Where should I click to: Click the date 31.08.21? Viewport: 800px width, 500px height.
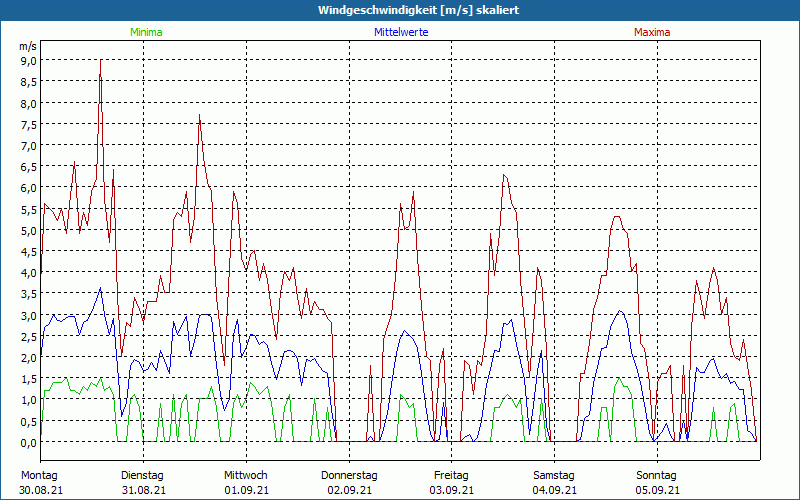click(x=144, y=490)
